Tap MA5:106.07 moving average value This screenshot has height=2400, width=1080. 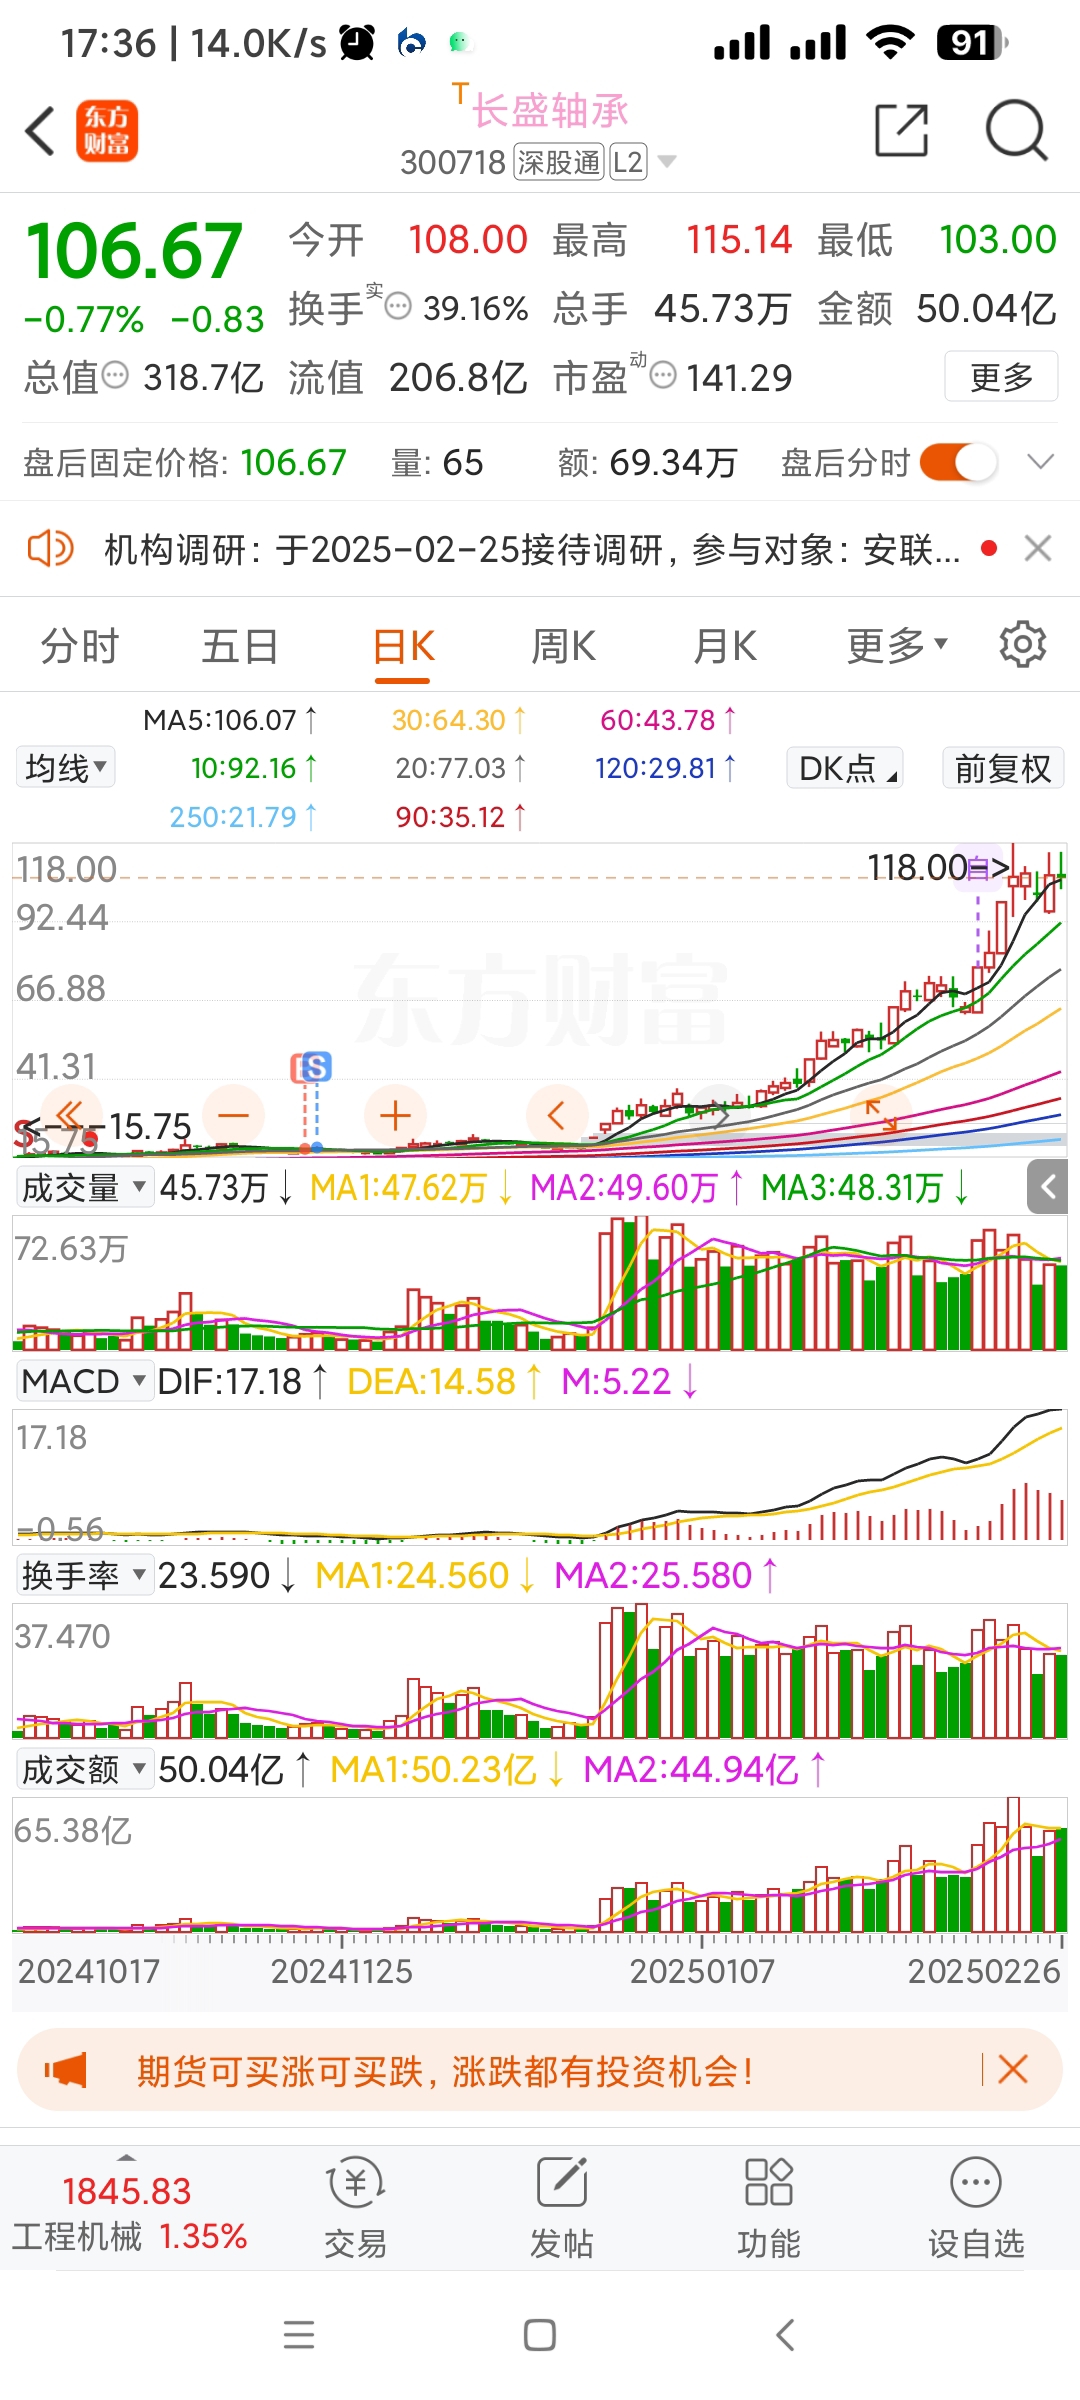230,720
